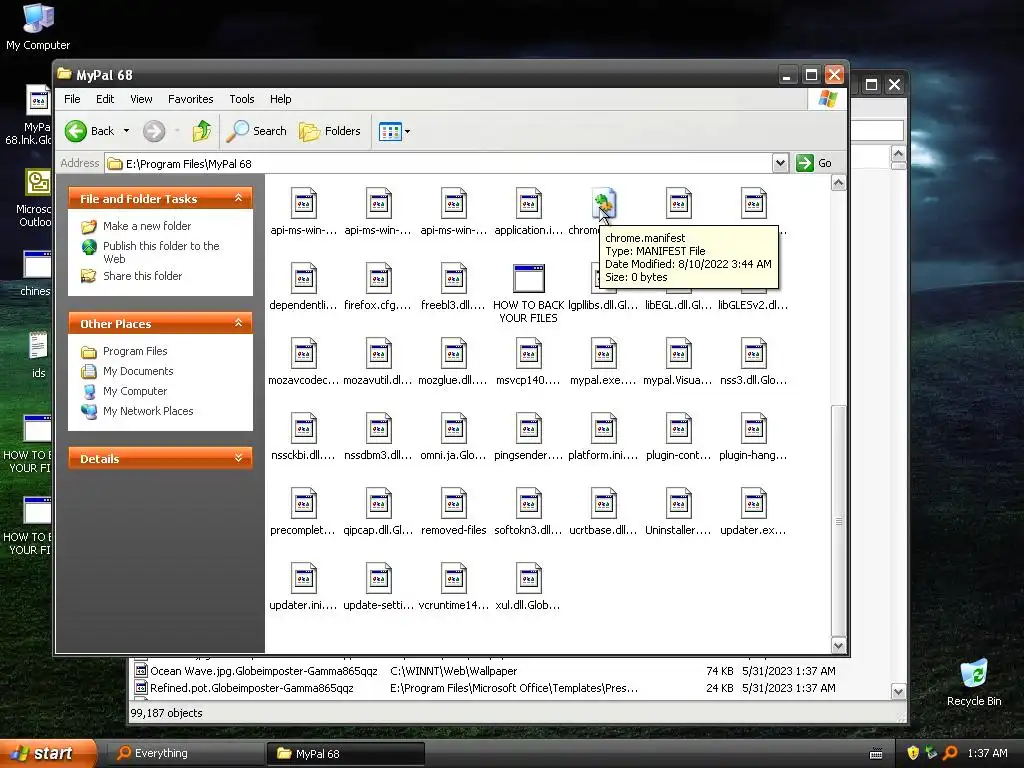
Task: Select the chrome.manifest file icon
Action: point(603,203)
